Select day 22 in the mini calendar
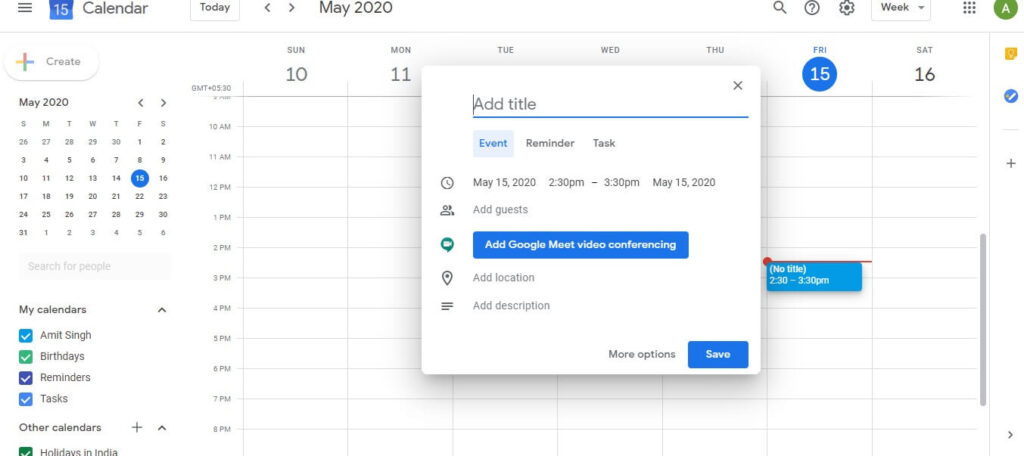The image size is (1024, 456). coord(139,197)
